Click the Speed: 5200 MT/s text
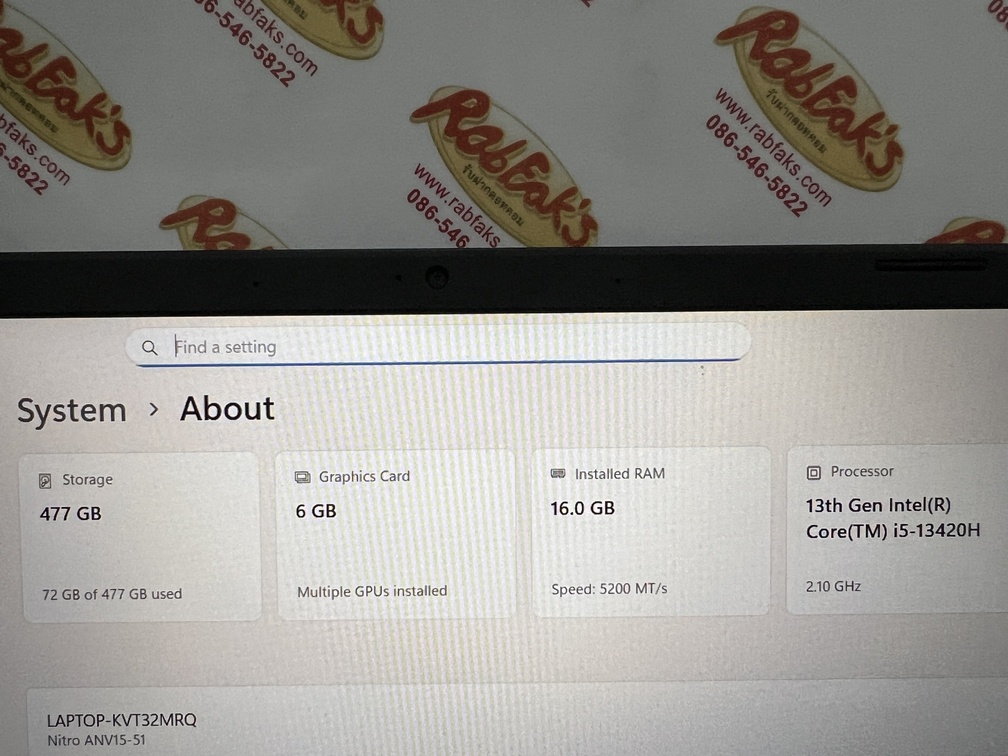This screenshot has height=756, width=1008. point(609,588)
